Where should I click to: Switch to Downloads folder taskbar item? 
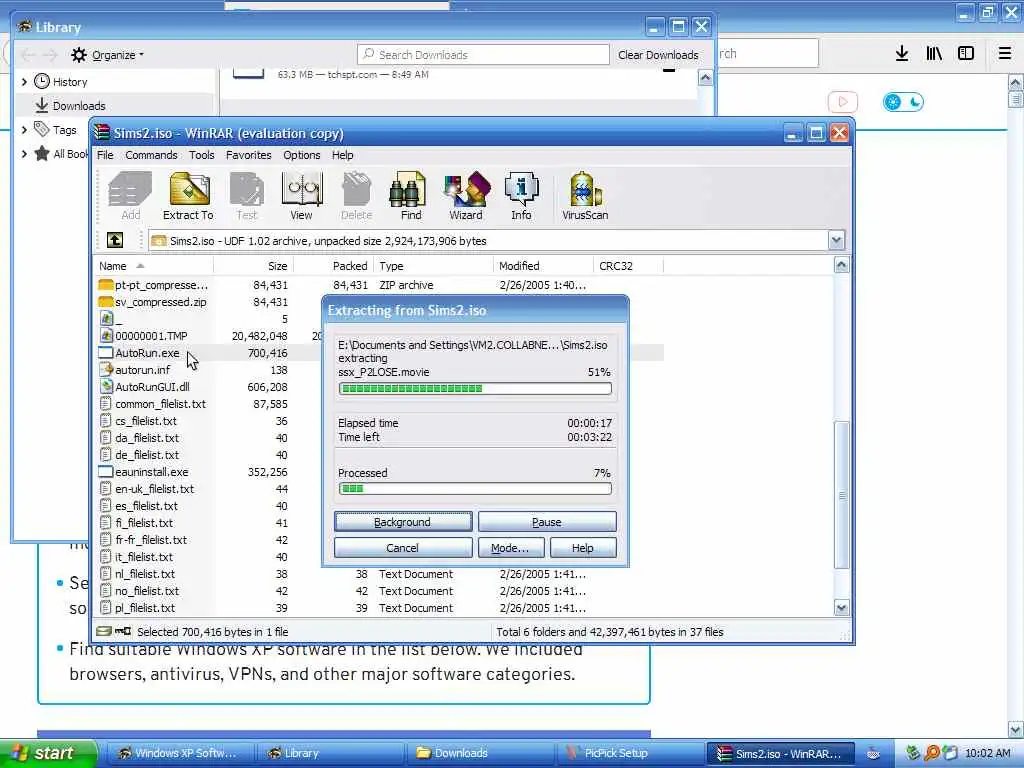click(480, 754)
